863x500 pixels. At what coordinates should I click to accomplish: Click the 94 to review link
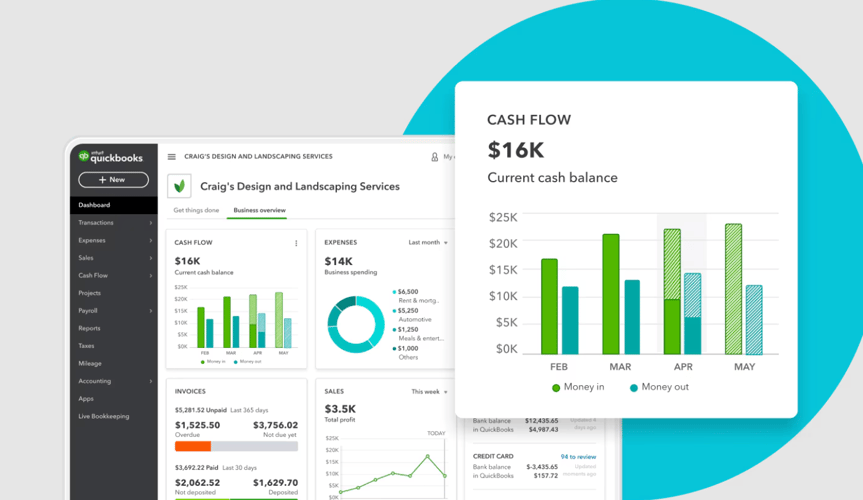(578, 456)
